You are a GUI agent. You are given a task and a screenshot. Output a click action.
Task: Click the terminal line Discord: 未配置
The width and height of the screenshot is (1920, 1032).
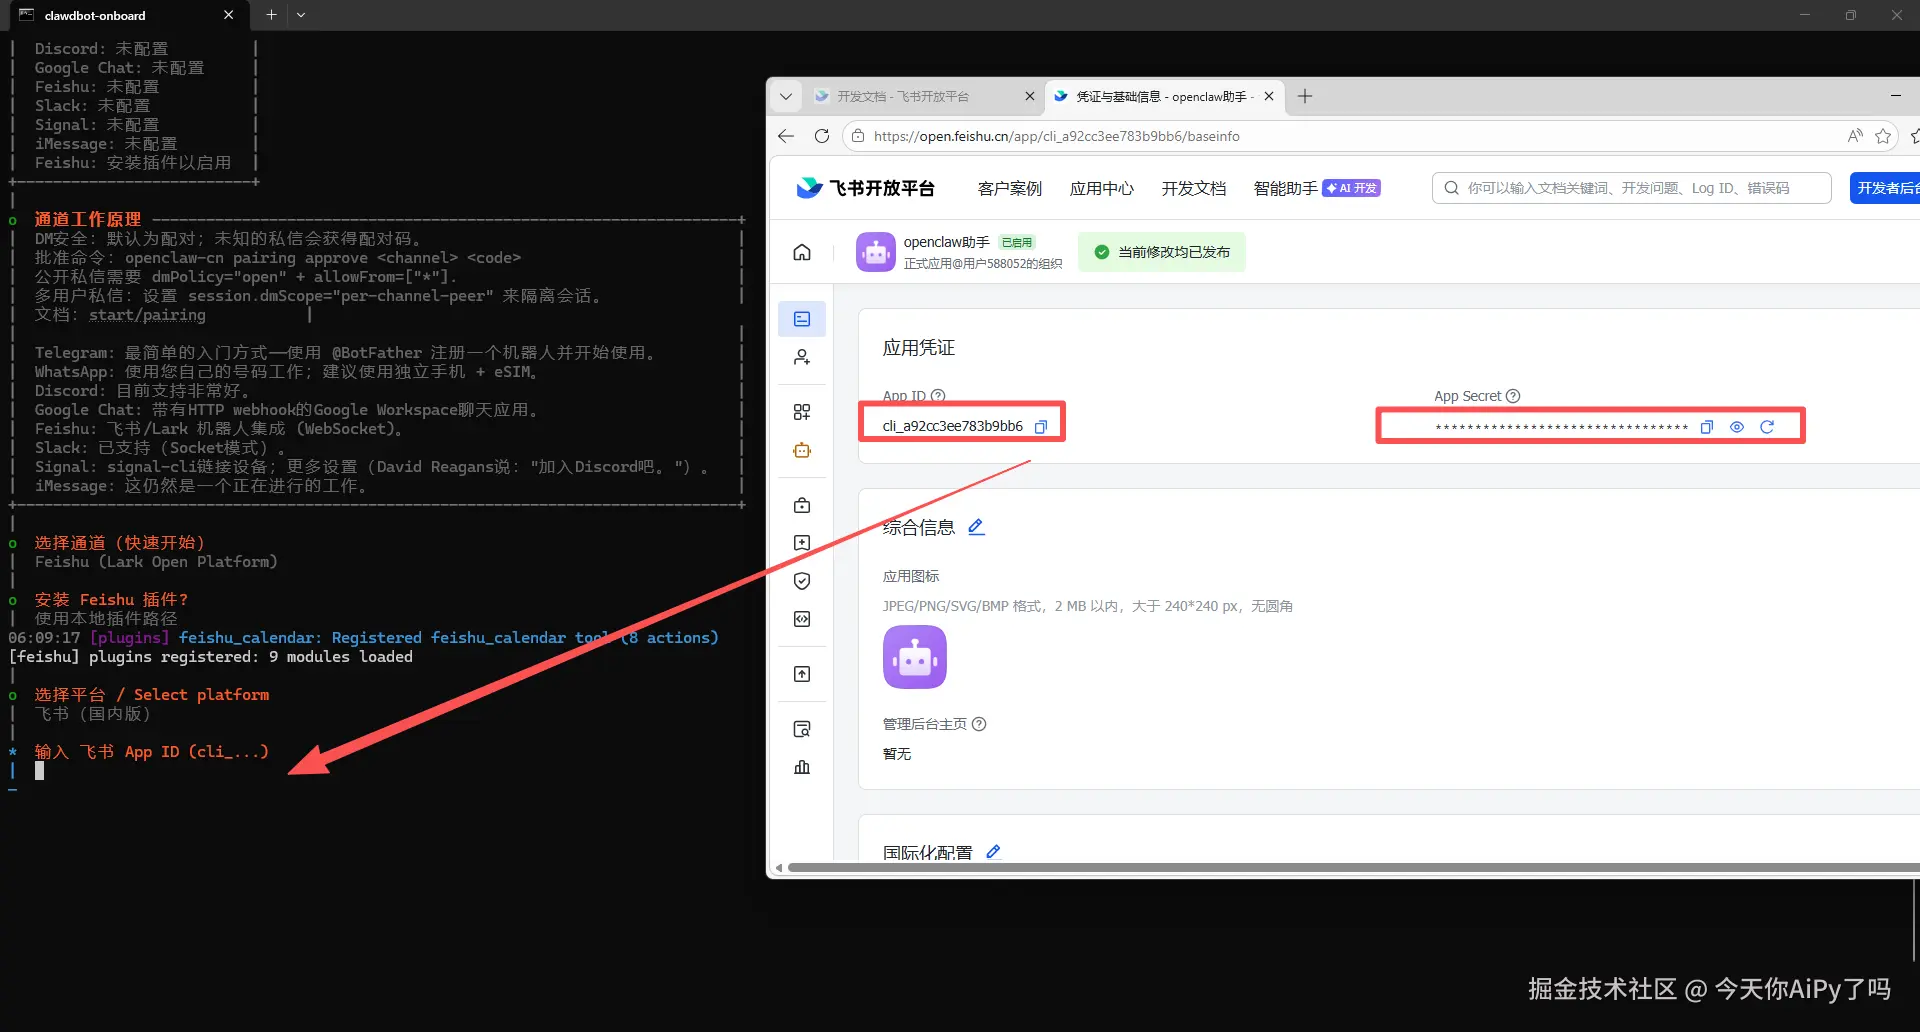click(x=101, y=49)
